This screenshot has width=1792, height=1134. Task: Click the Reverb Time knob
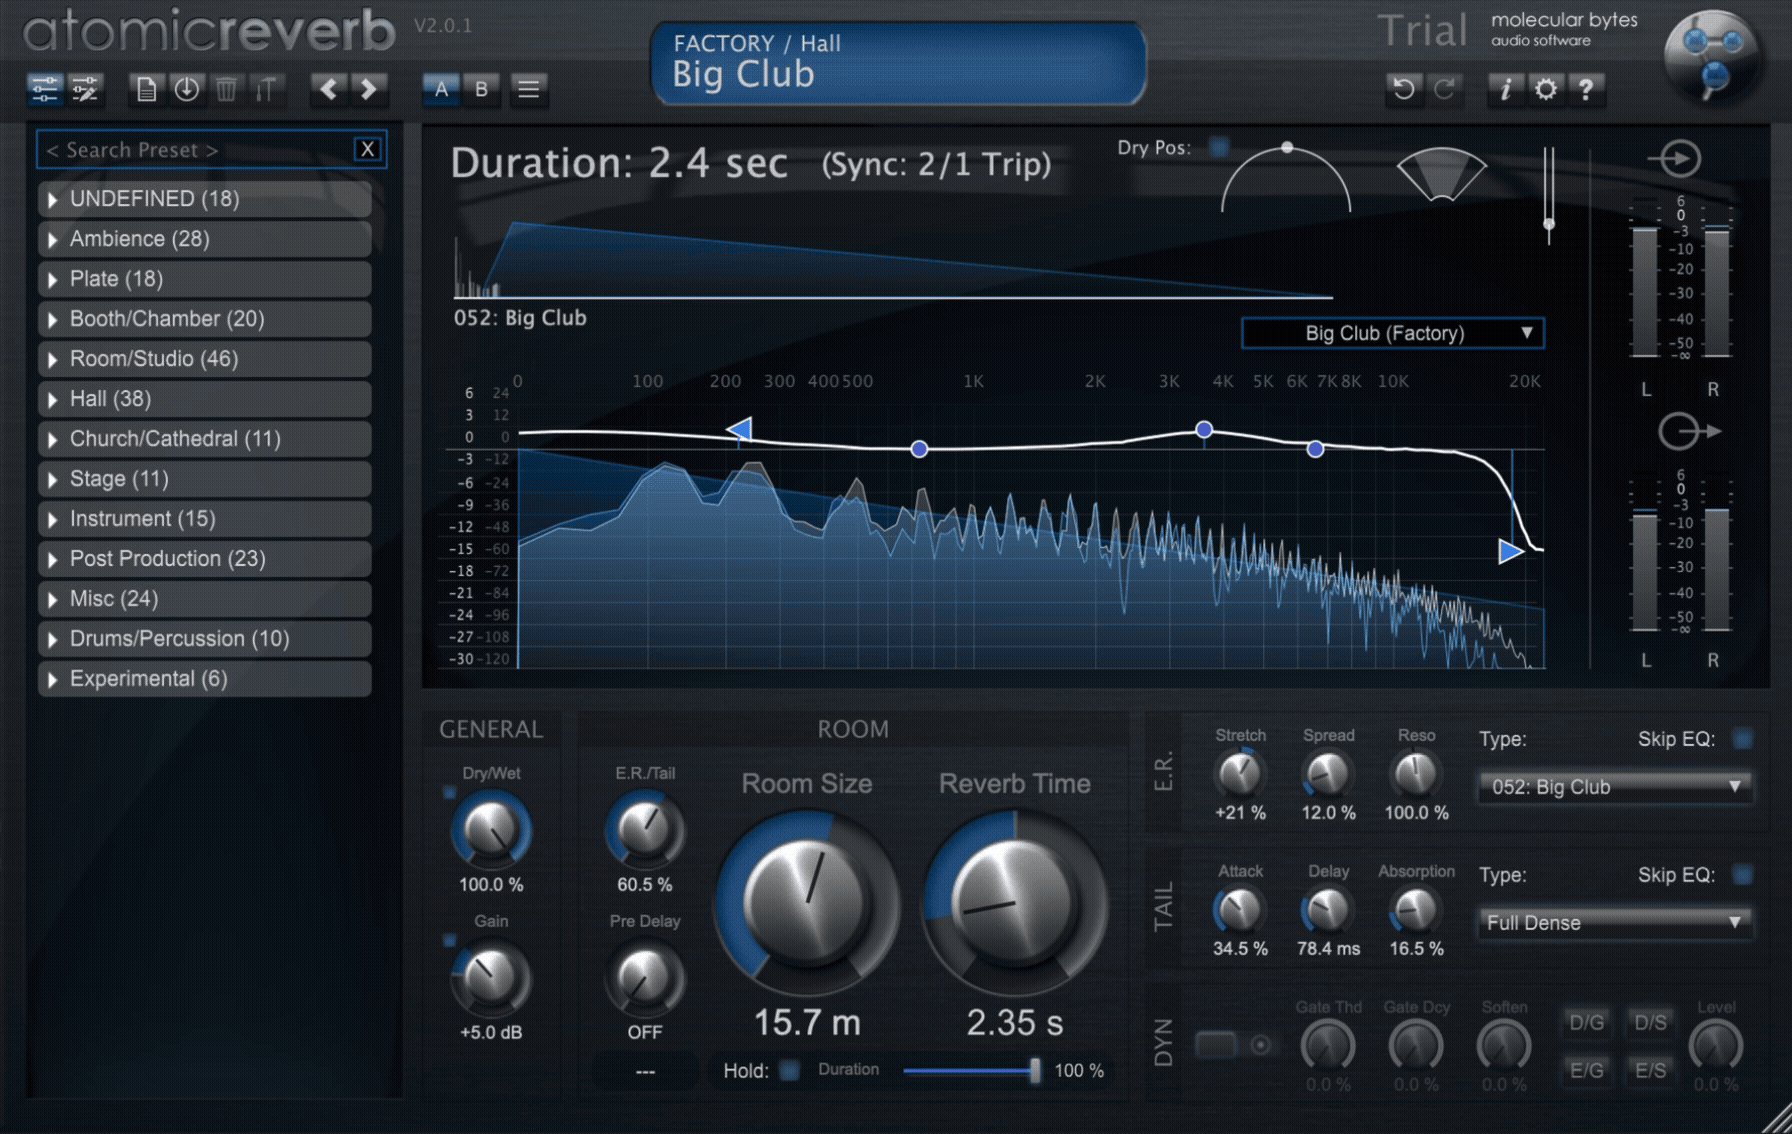pyautogui.click(x=1014, y=903)
